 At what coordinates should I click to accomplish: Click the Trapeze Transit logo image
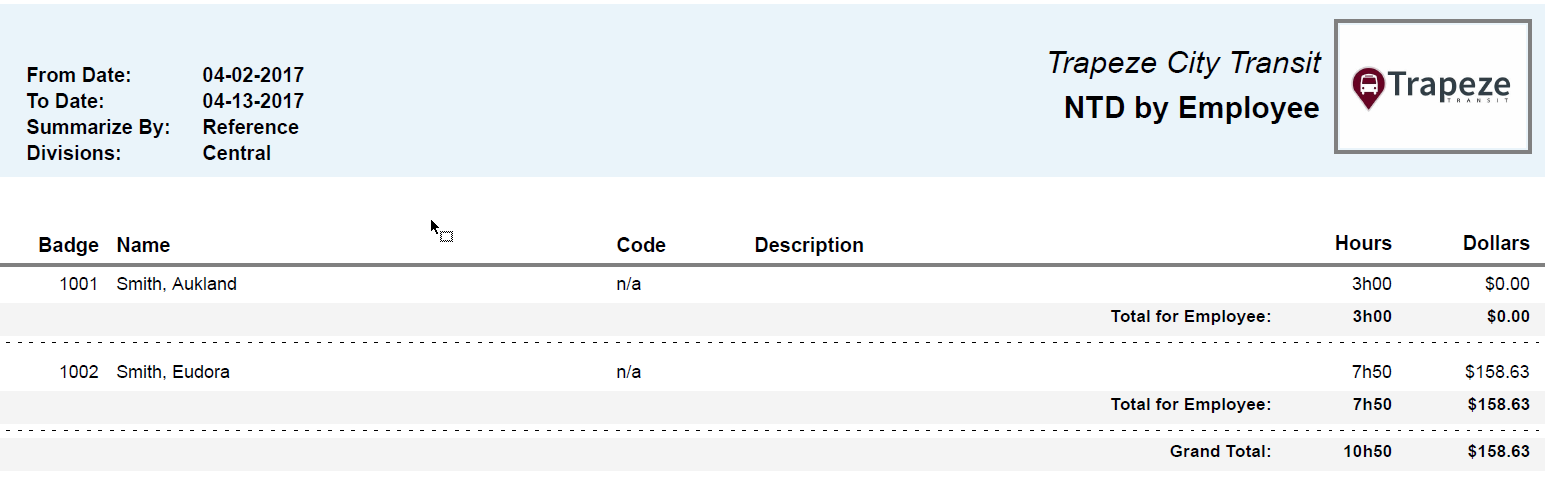[x=1432, y=87]
